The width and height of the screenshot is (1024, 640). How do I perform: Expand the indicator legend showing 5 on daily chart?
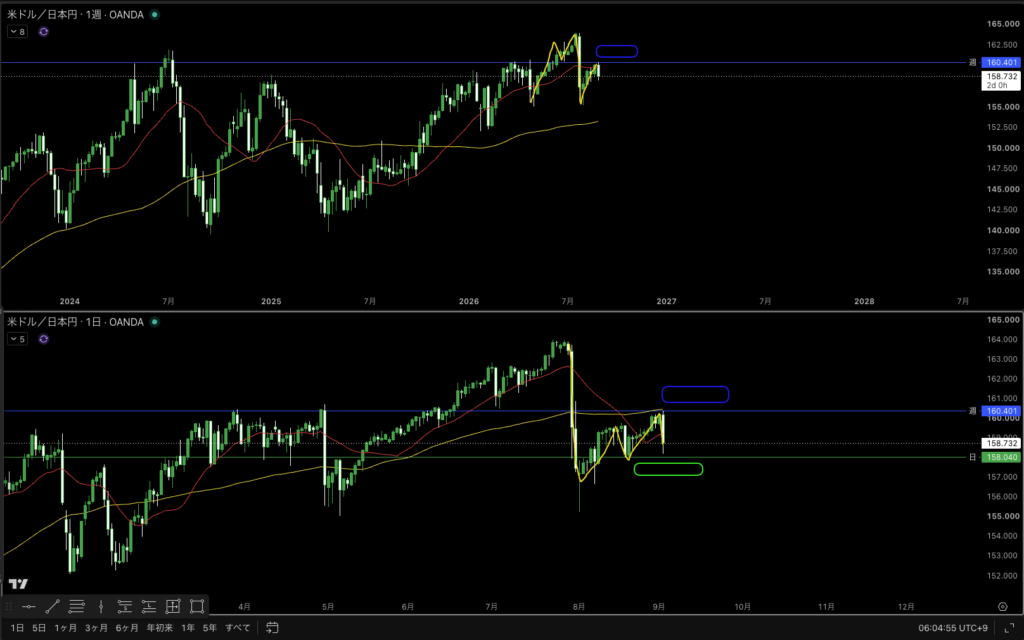[18, 339]
